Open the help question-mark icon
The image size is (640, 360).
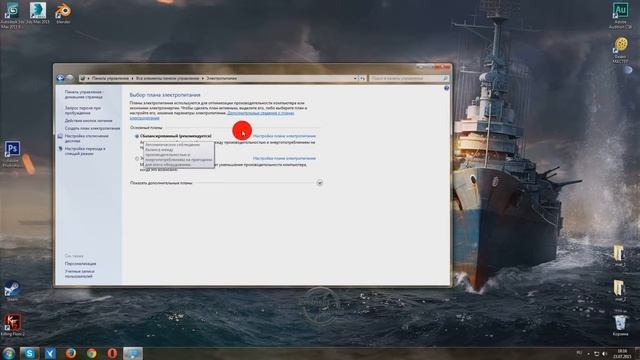point(447,88)
